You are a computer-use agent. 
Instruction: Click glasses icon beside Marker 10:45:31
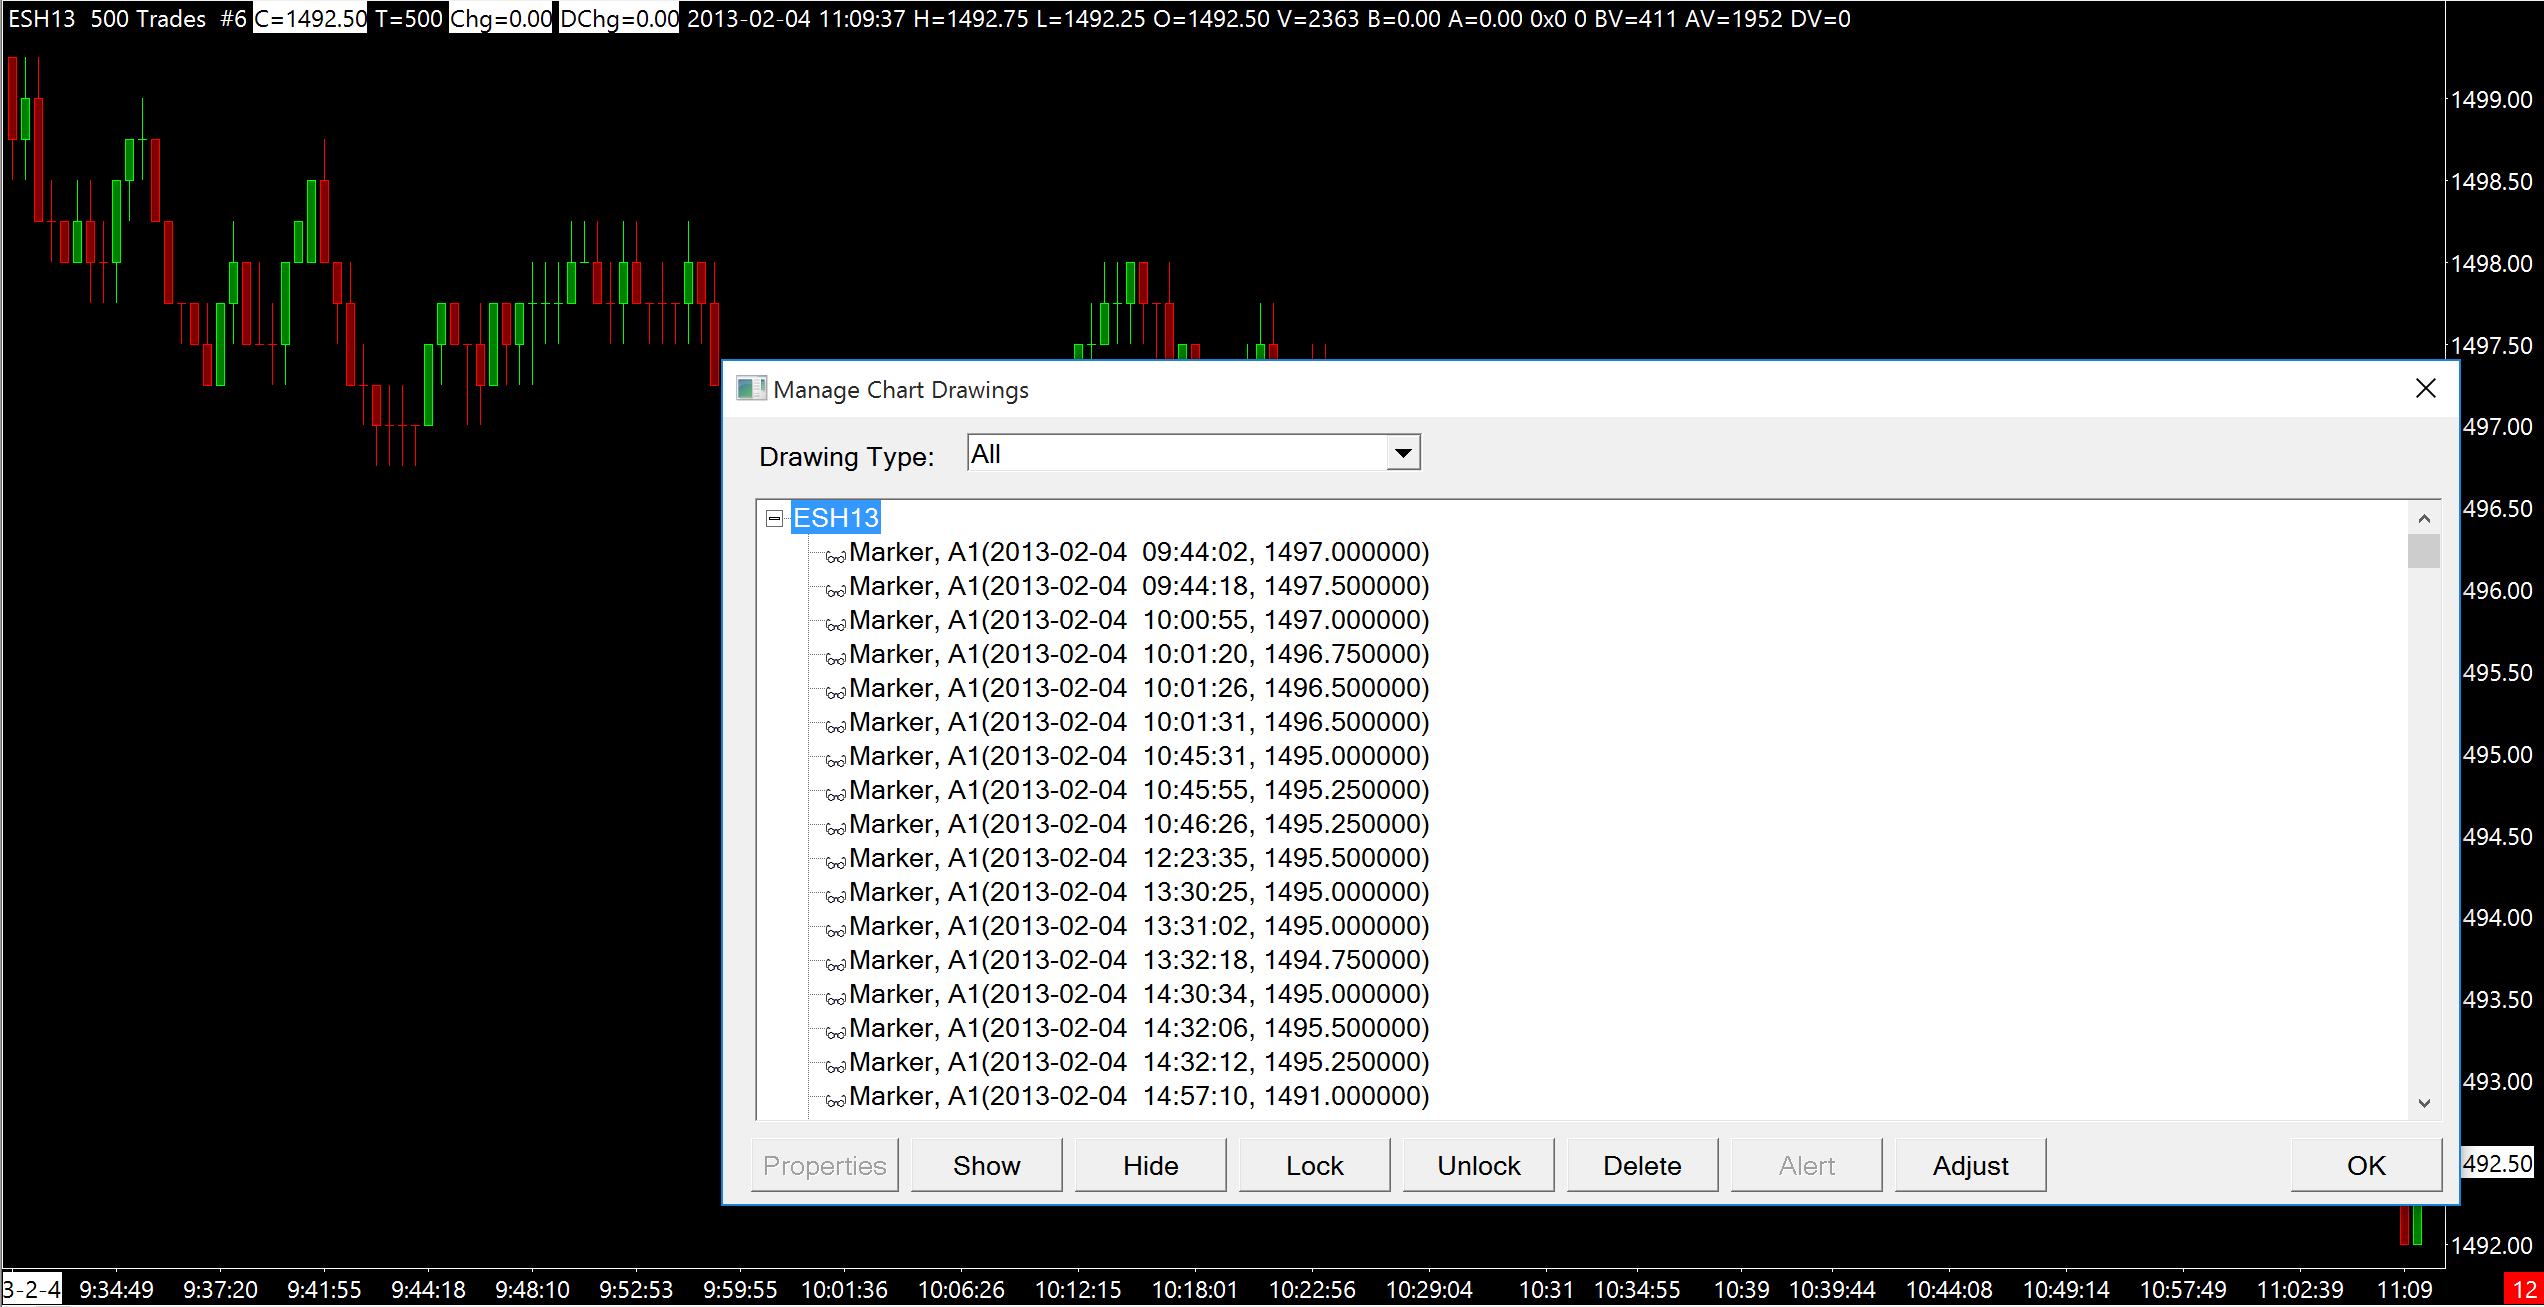836,760
